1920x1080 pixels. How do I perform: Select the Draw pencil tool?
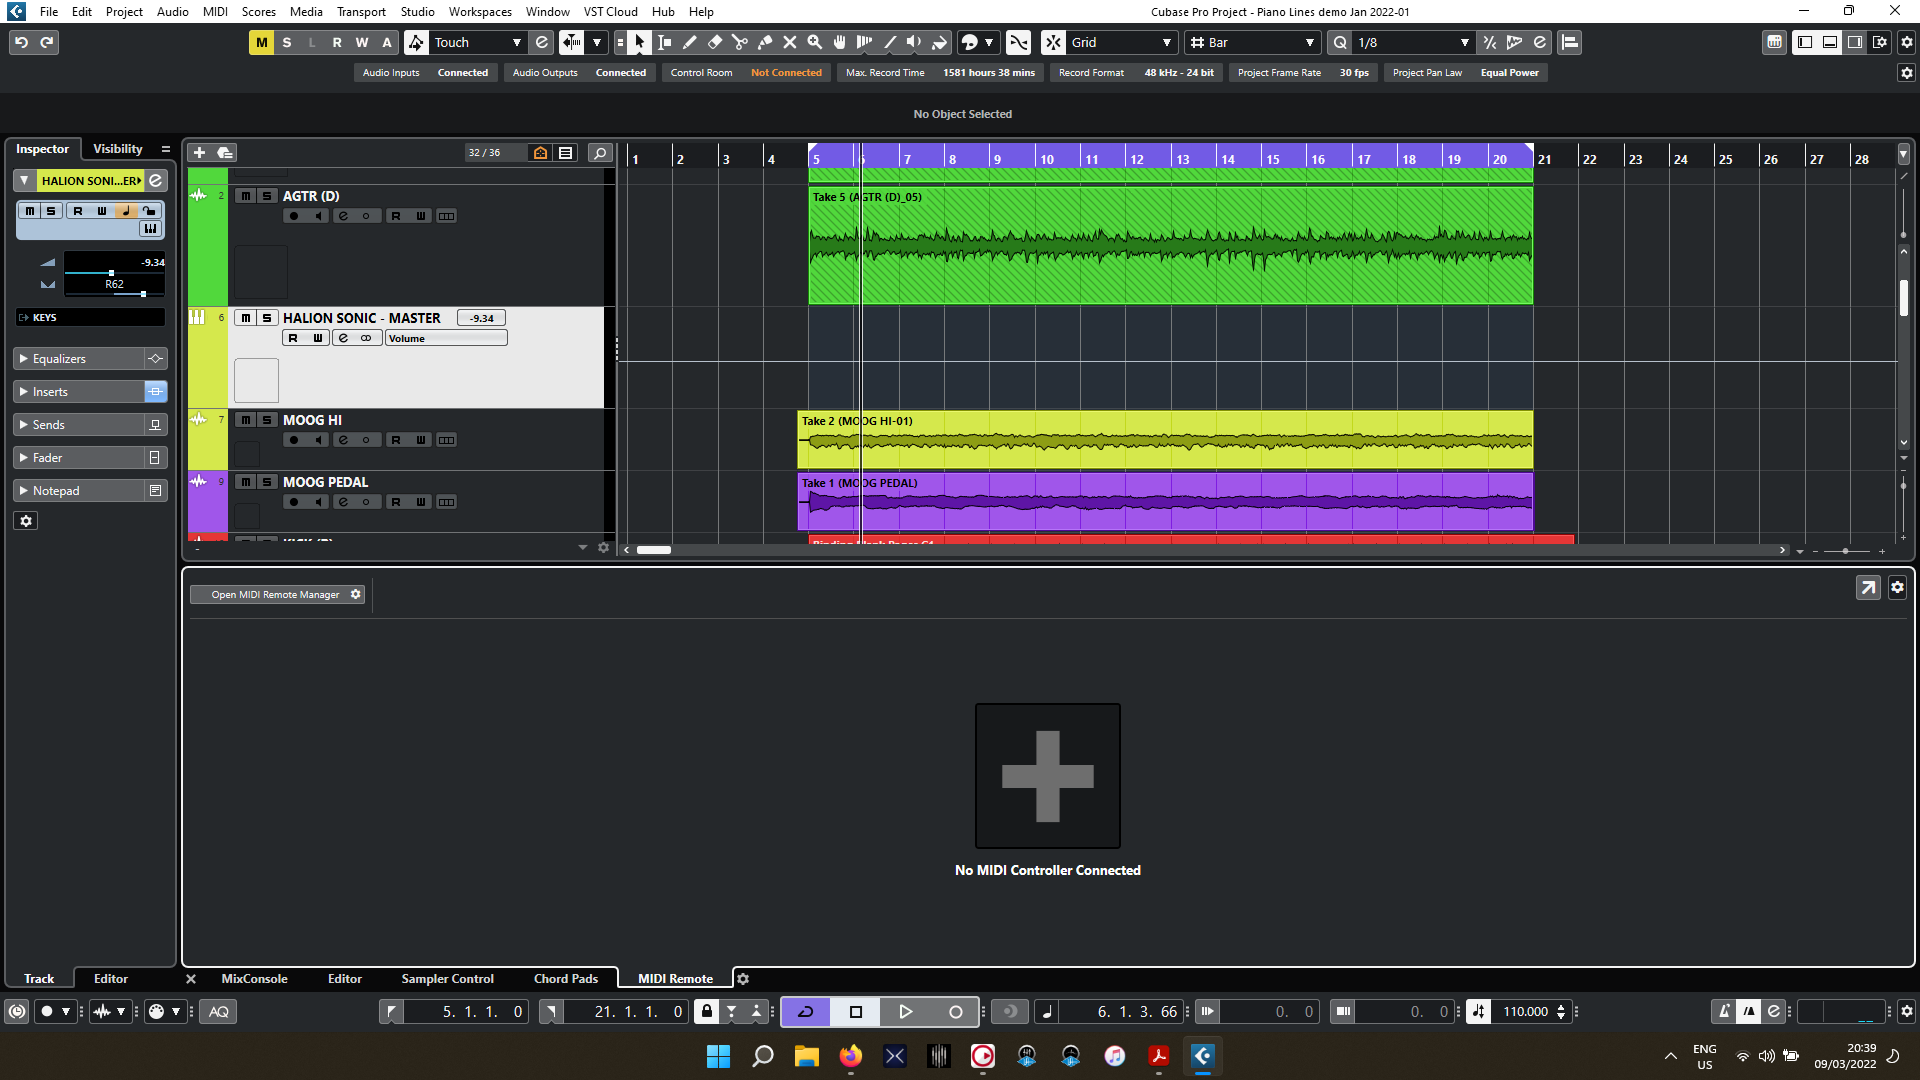coord(689,42)
